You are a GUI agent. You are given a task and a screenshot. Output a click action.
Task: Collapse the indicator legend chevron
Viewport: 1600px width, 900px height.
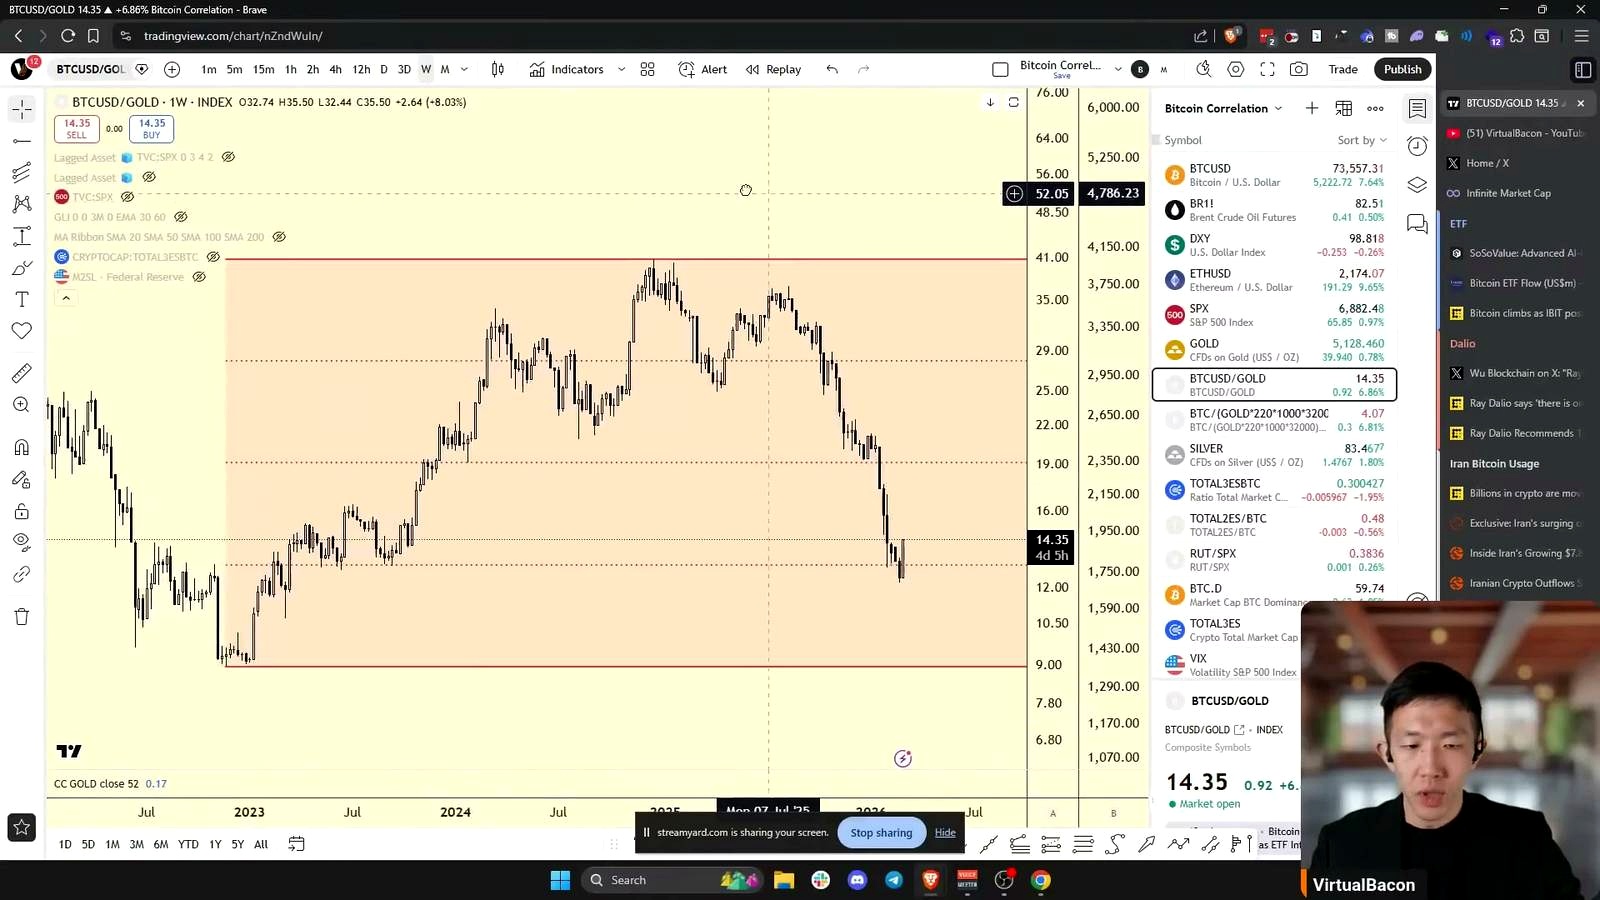[x=66, y=298]
